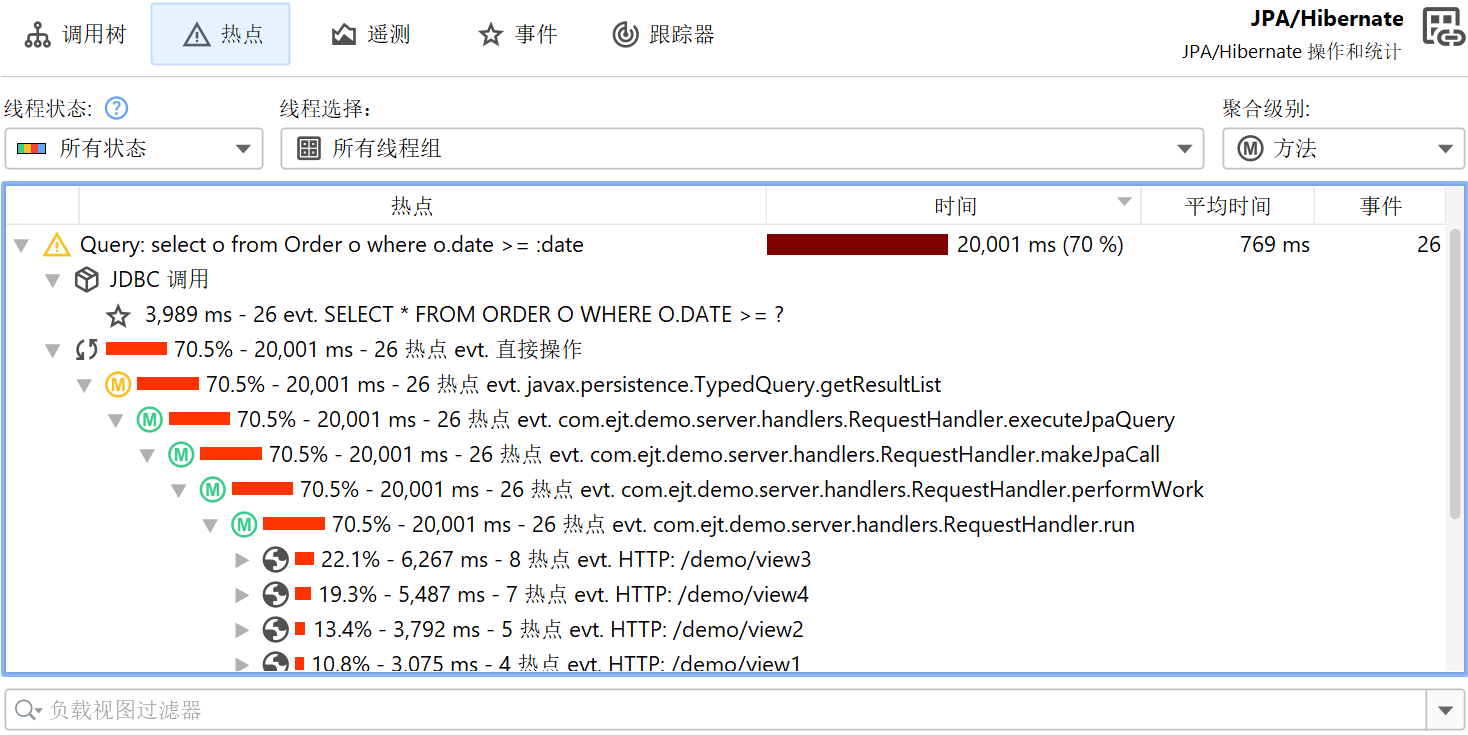Select the 热点 tab
Viewport: 1468px width, 735px height.
(221, 35)
